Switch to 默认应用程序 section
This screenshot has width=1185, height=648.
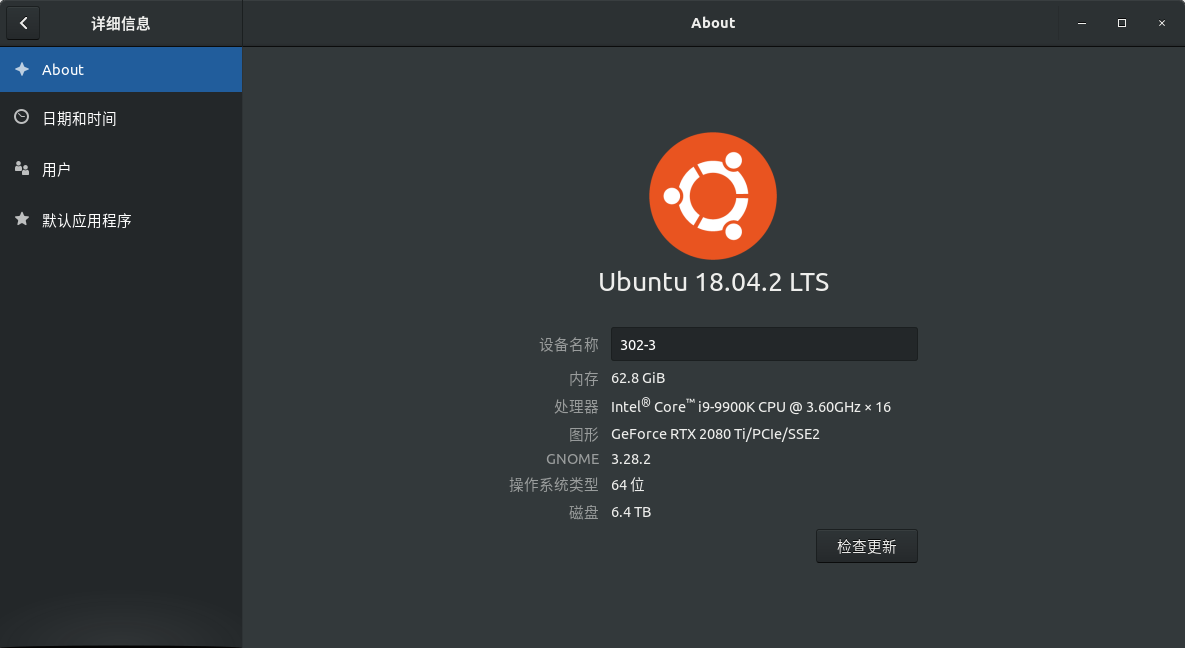pos(84,220)
